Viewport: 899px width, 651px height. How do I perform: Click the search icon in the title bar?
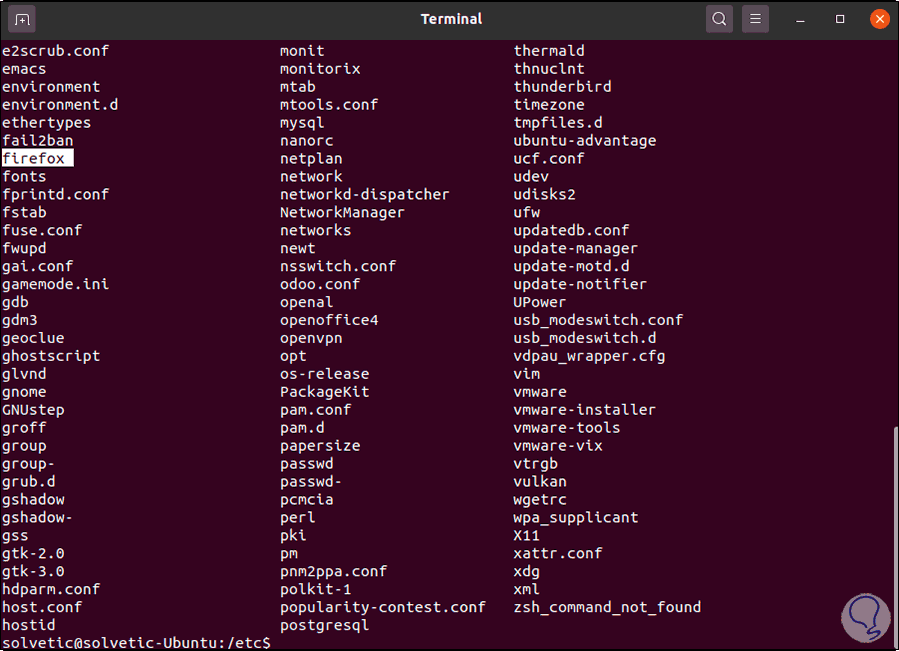click(719, 19)
